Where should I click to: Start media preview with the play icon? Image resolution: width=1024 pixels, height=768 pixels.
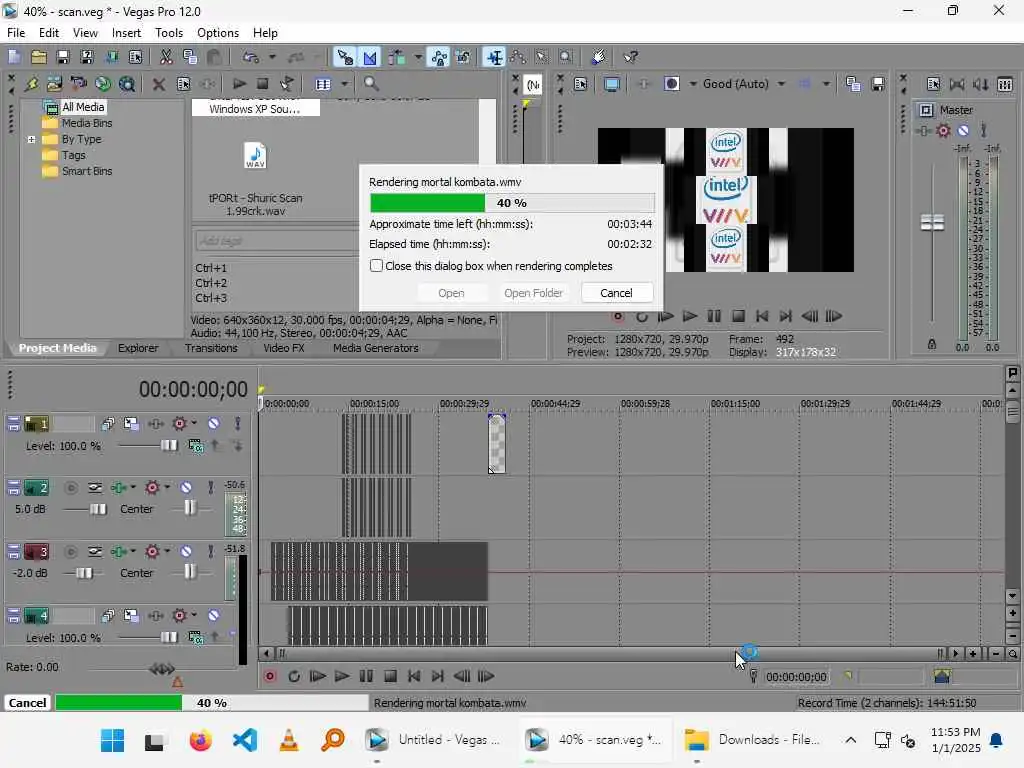[x=239, y=84]
